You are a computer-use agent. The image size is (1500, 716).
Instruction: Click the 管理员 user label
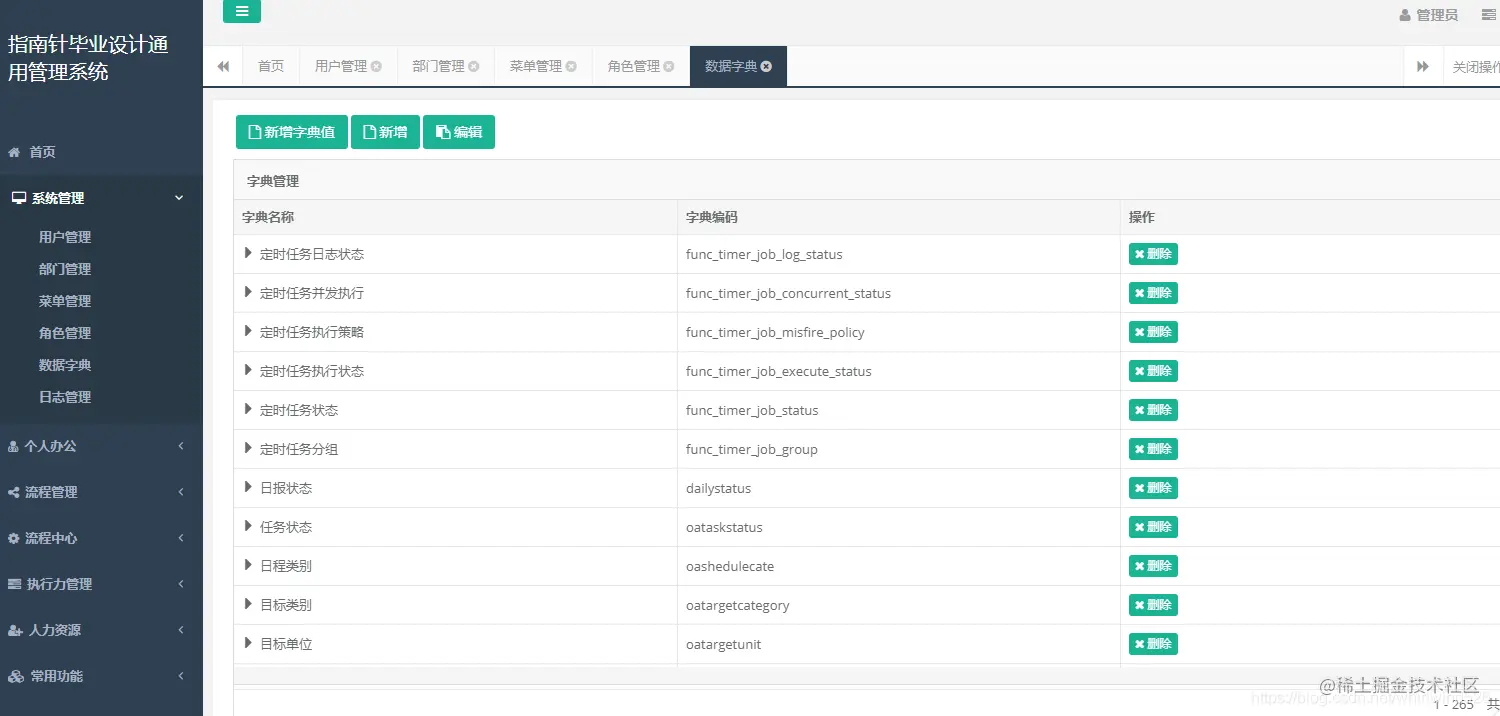coord(1437,16)
